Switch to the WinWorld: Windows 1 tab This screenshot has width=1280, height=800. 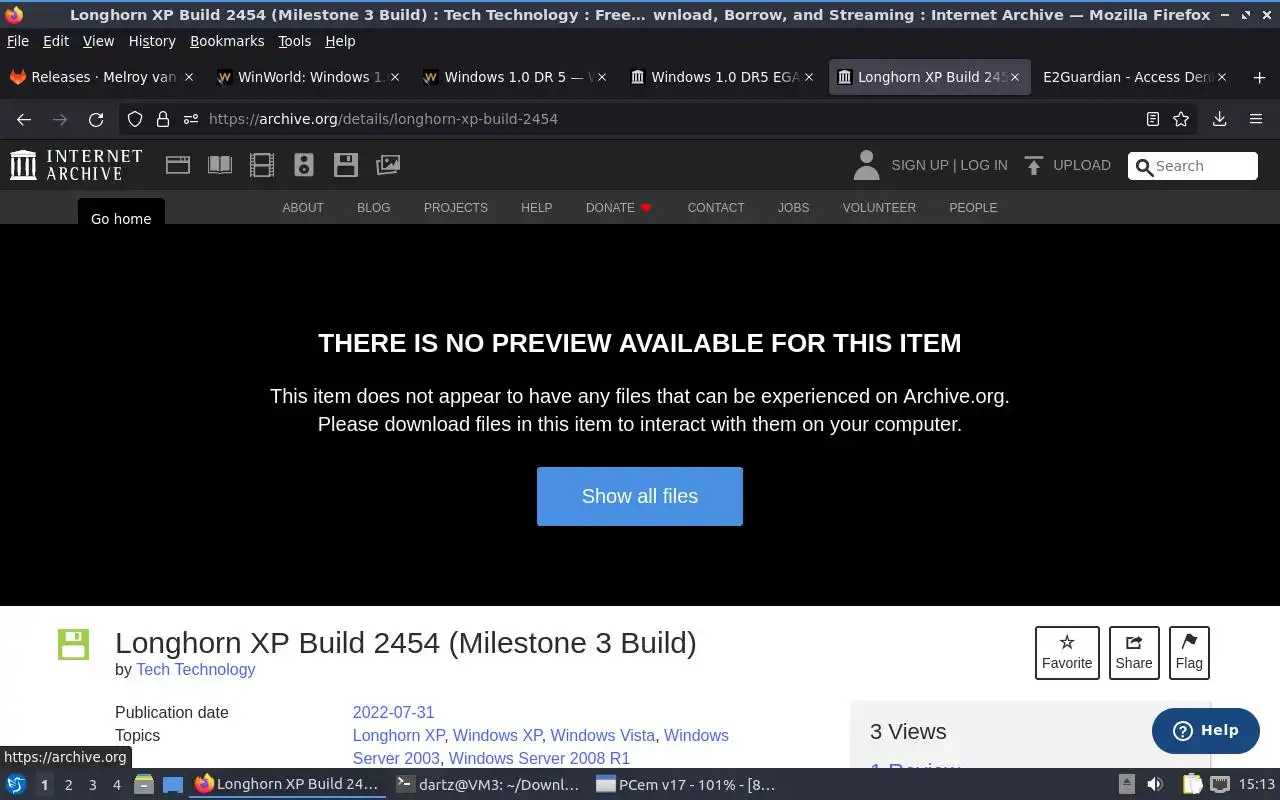click(x=309, y=77)
